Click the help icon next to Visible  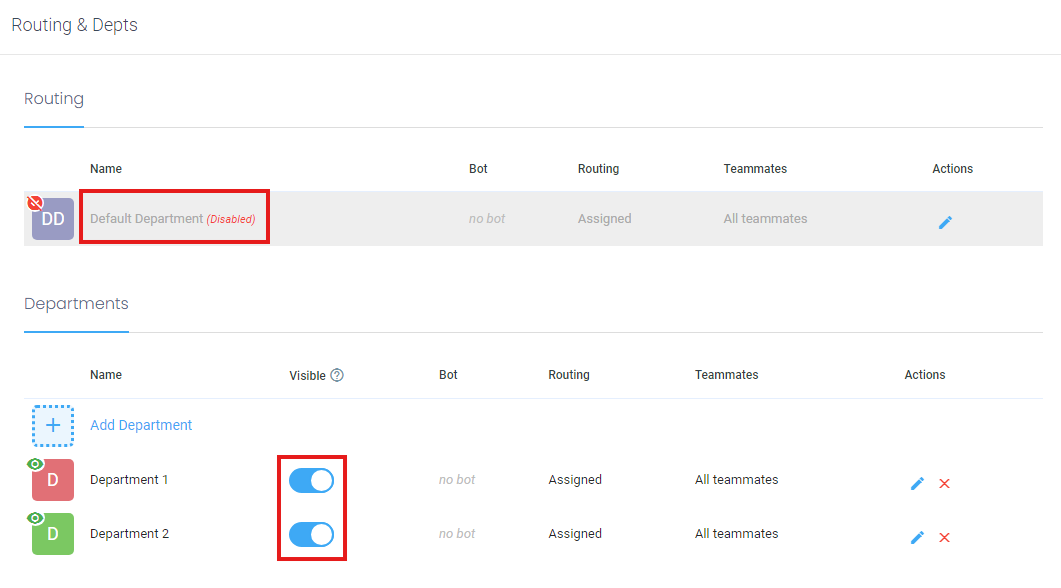[337, 375]
